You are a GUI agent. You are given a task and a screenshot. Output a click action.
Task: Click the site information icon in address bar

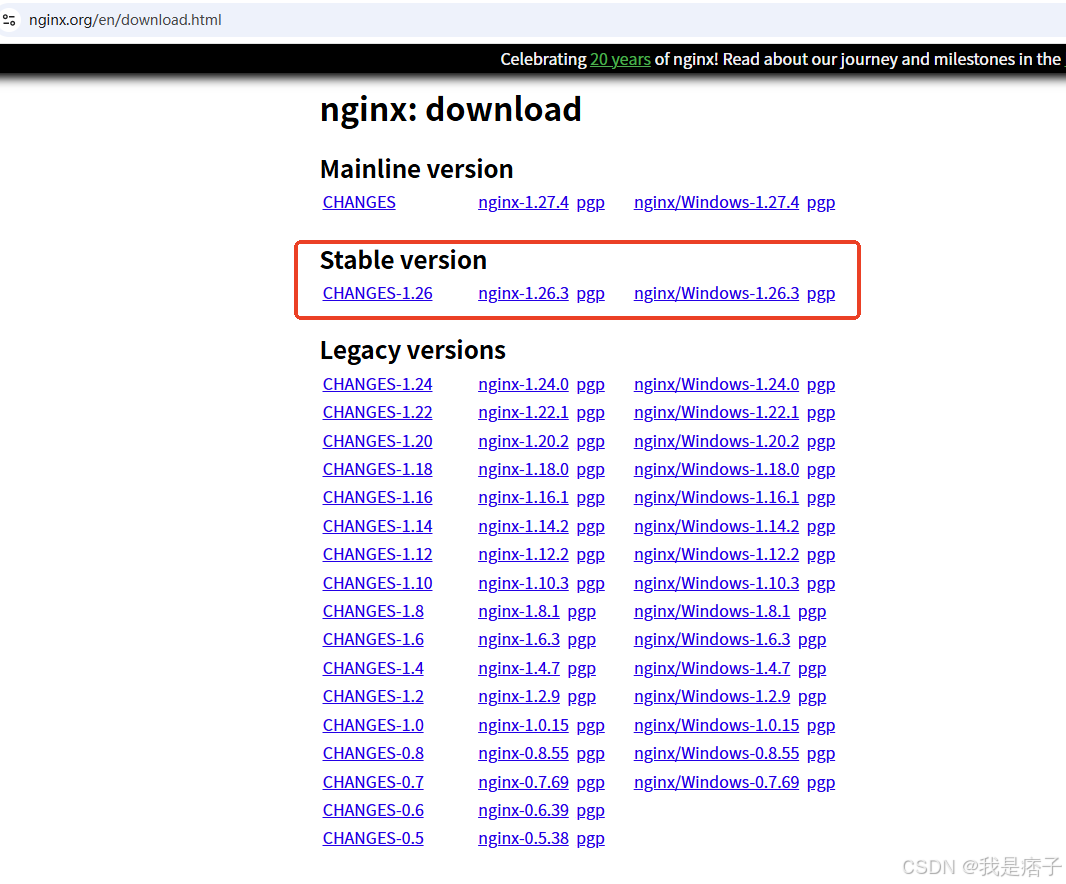pyautogui.click(x=9, y=20)
